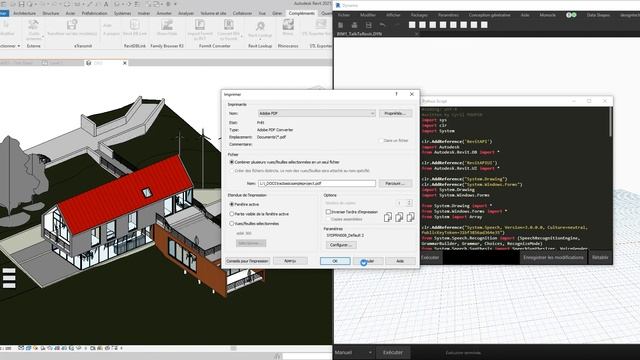Open Outils externes tool icon
Image resolution: width=640 pixels, height=360 pixels.
(x=33, y=25)
